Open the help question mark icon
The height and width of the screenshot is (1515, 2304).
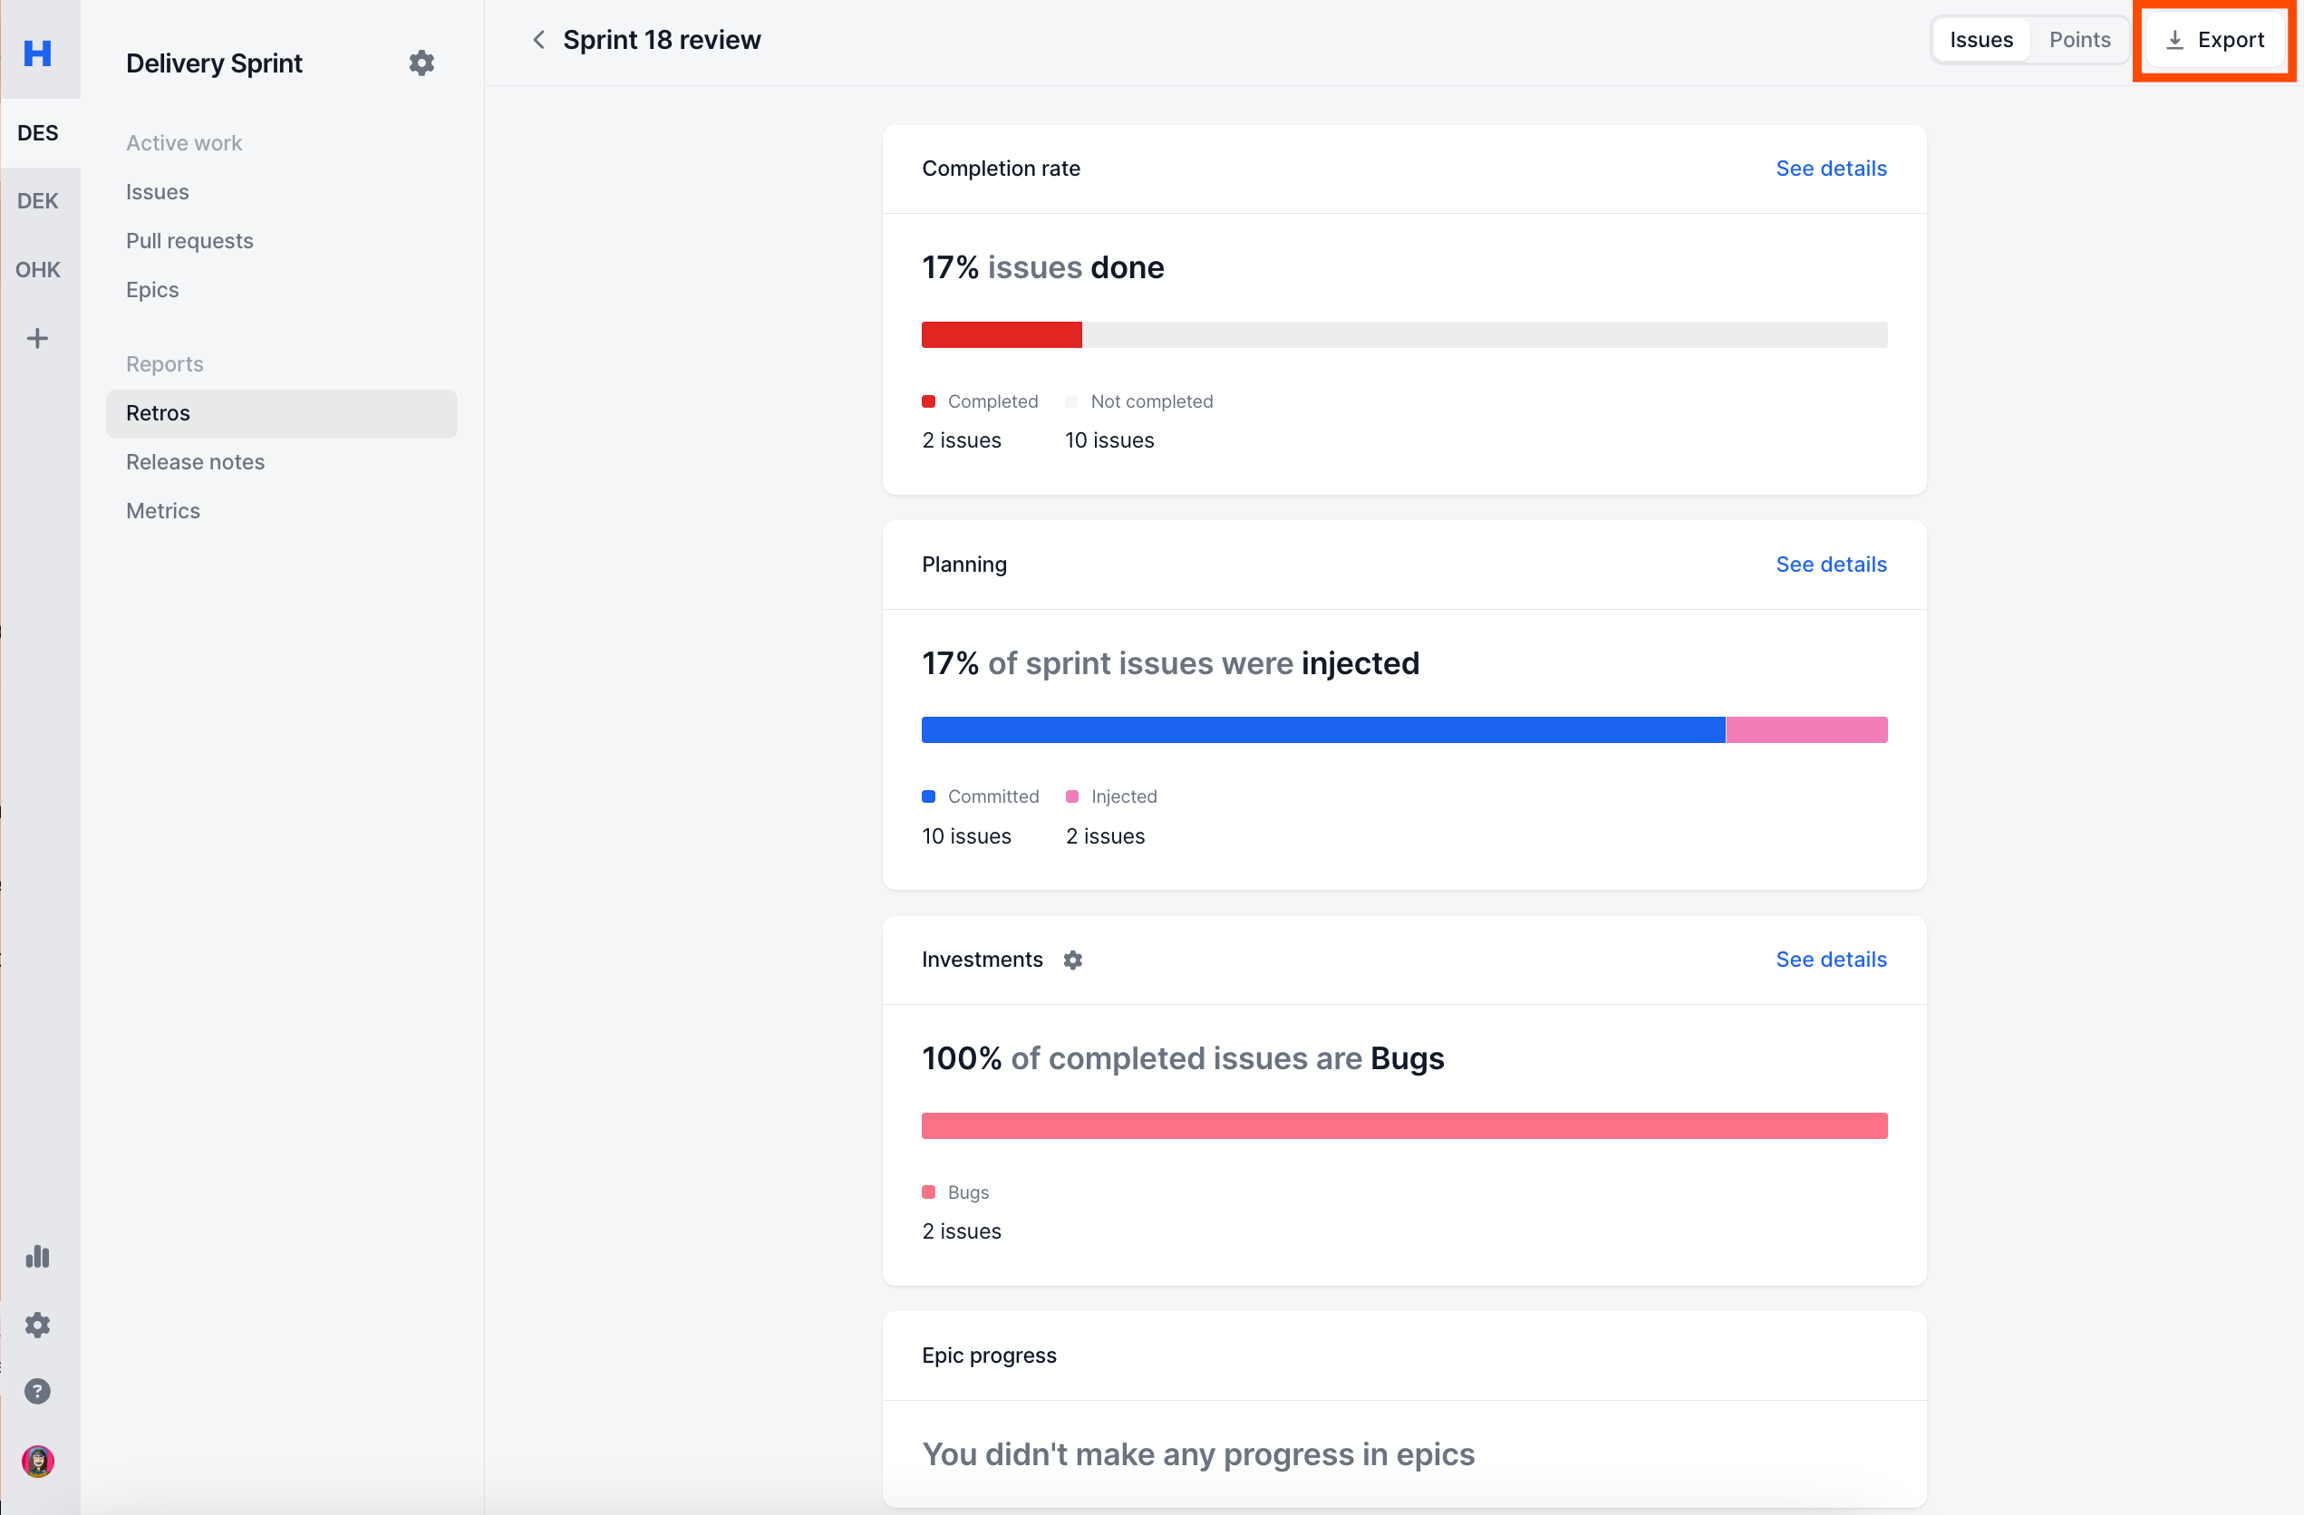pyautogui.click(x=38, y=1391)
